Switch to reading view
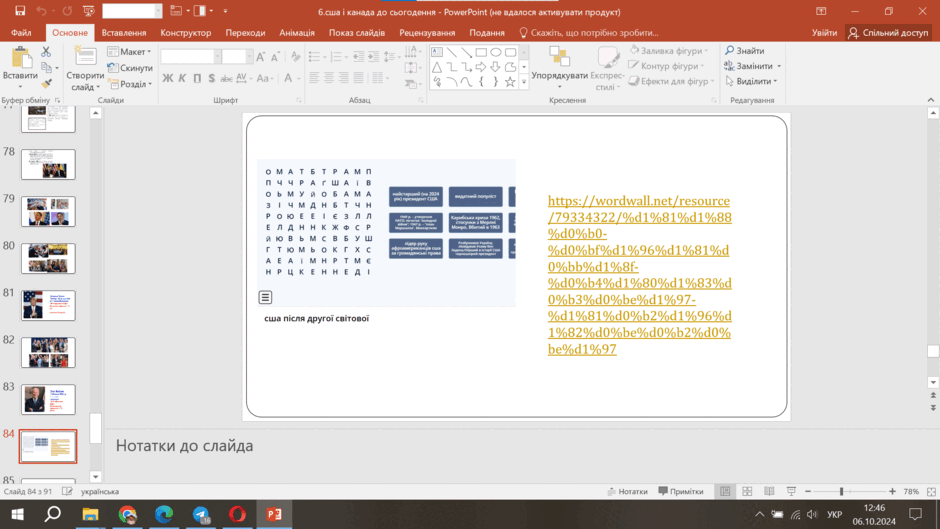The width and height of the screenshot is (940, 529). (769, 491)
